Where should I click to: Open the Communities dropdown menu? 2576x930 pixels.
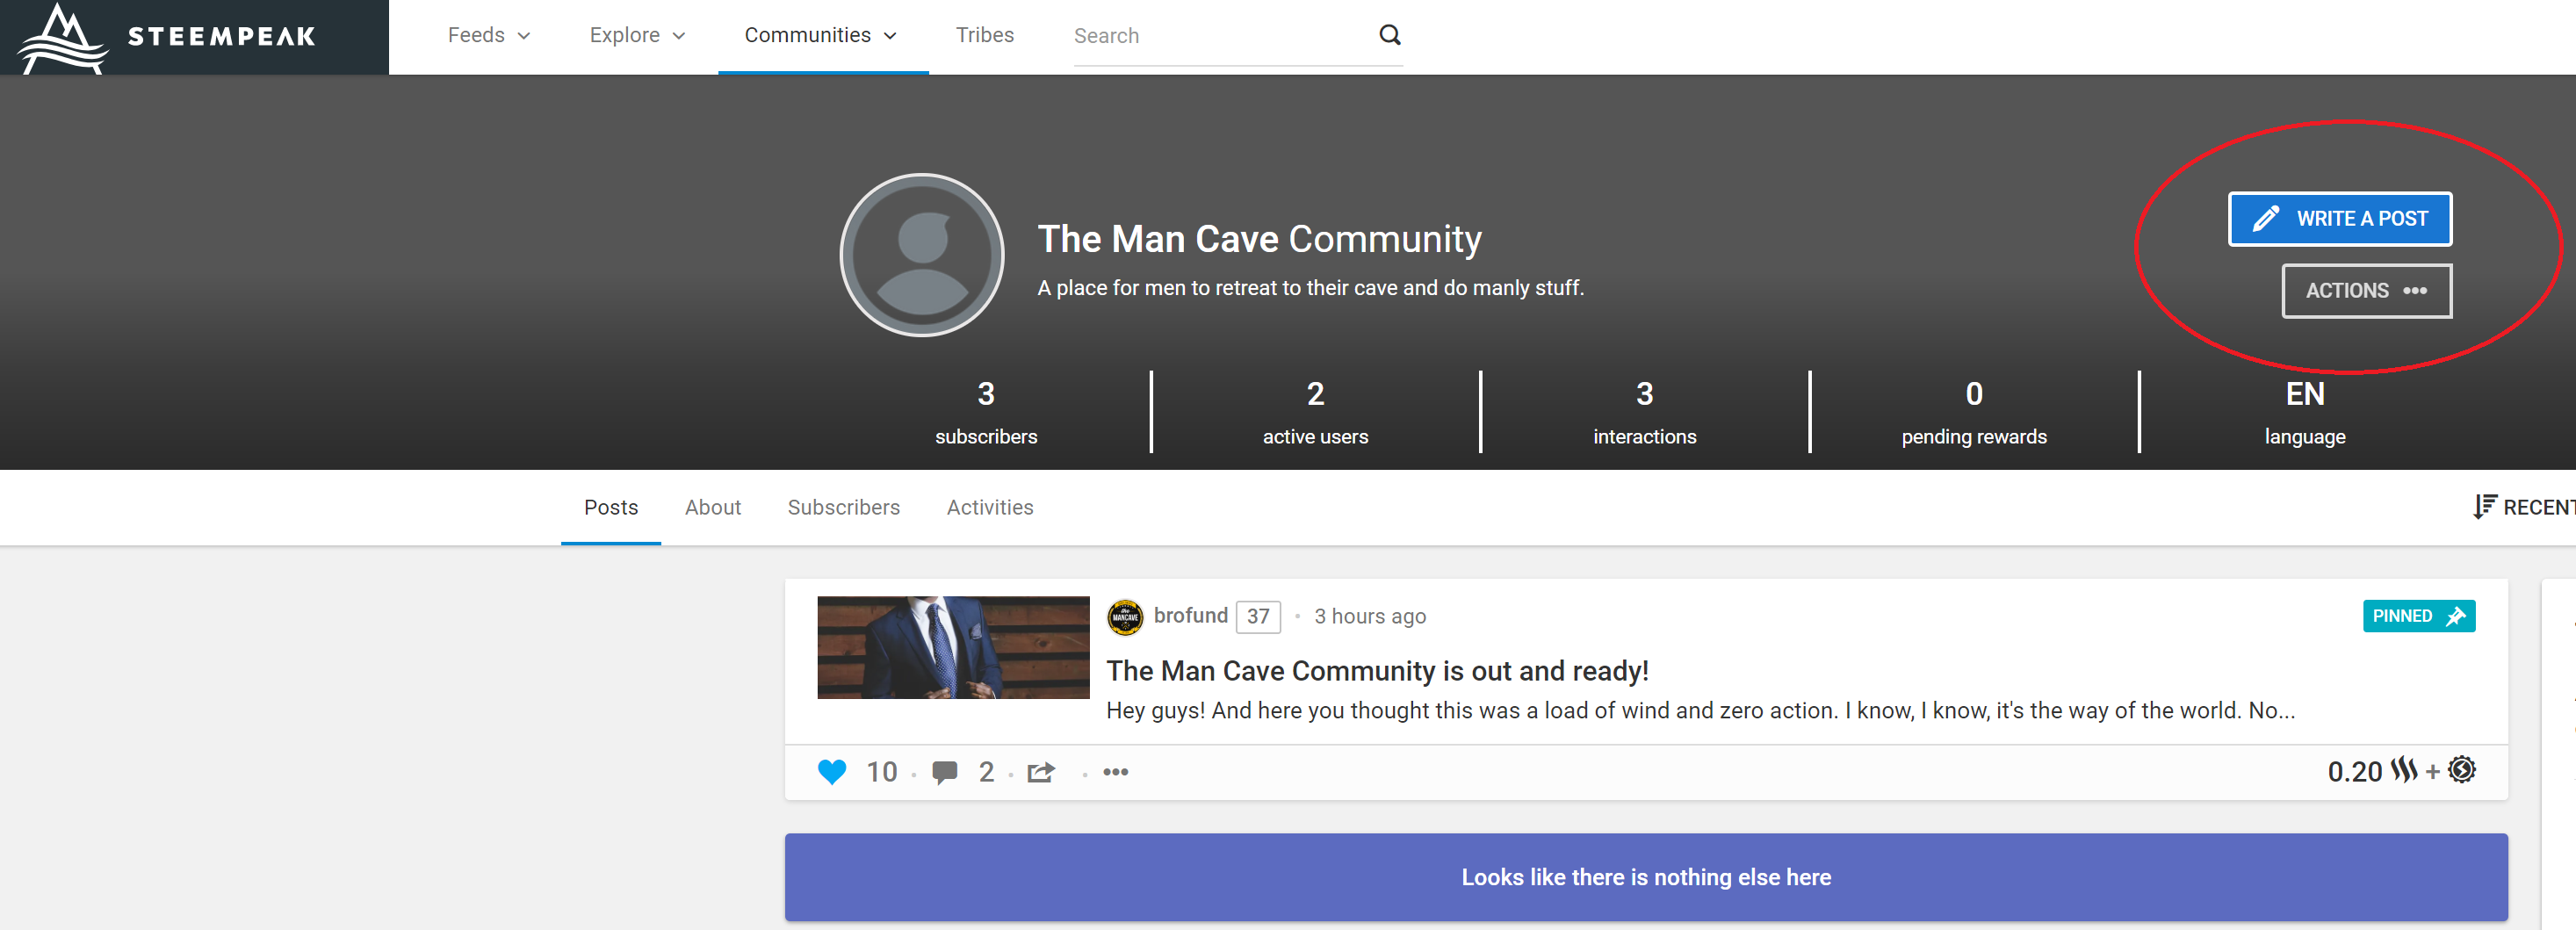[x=820, y=36]
